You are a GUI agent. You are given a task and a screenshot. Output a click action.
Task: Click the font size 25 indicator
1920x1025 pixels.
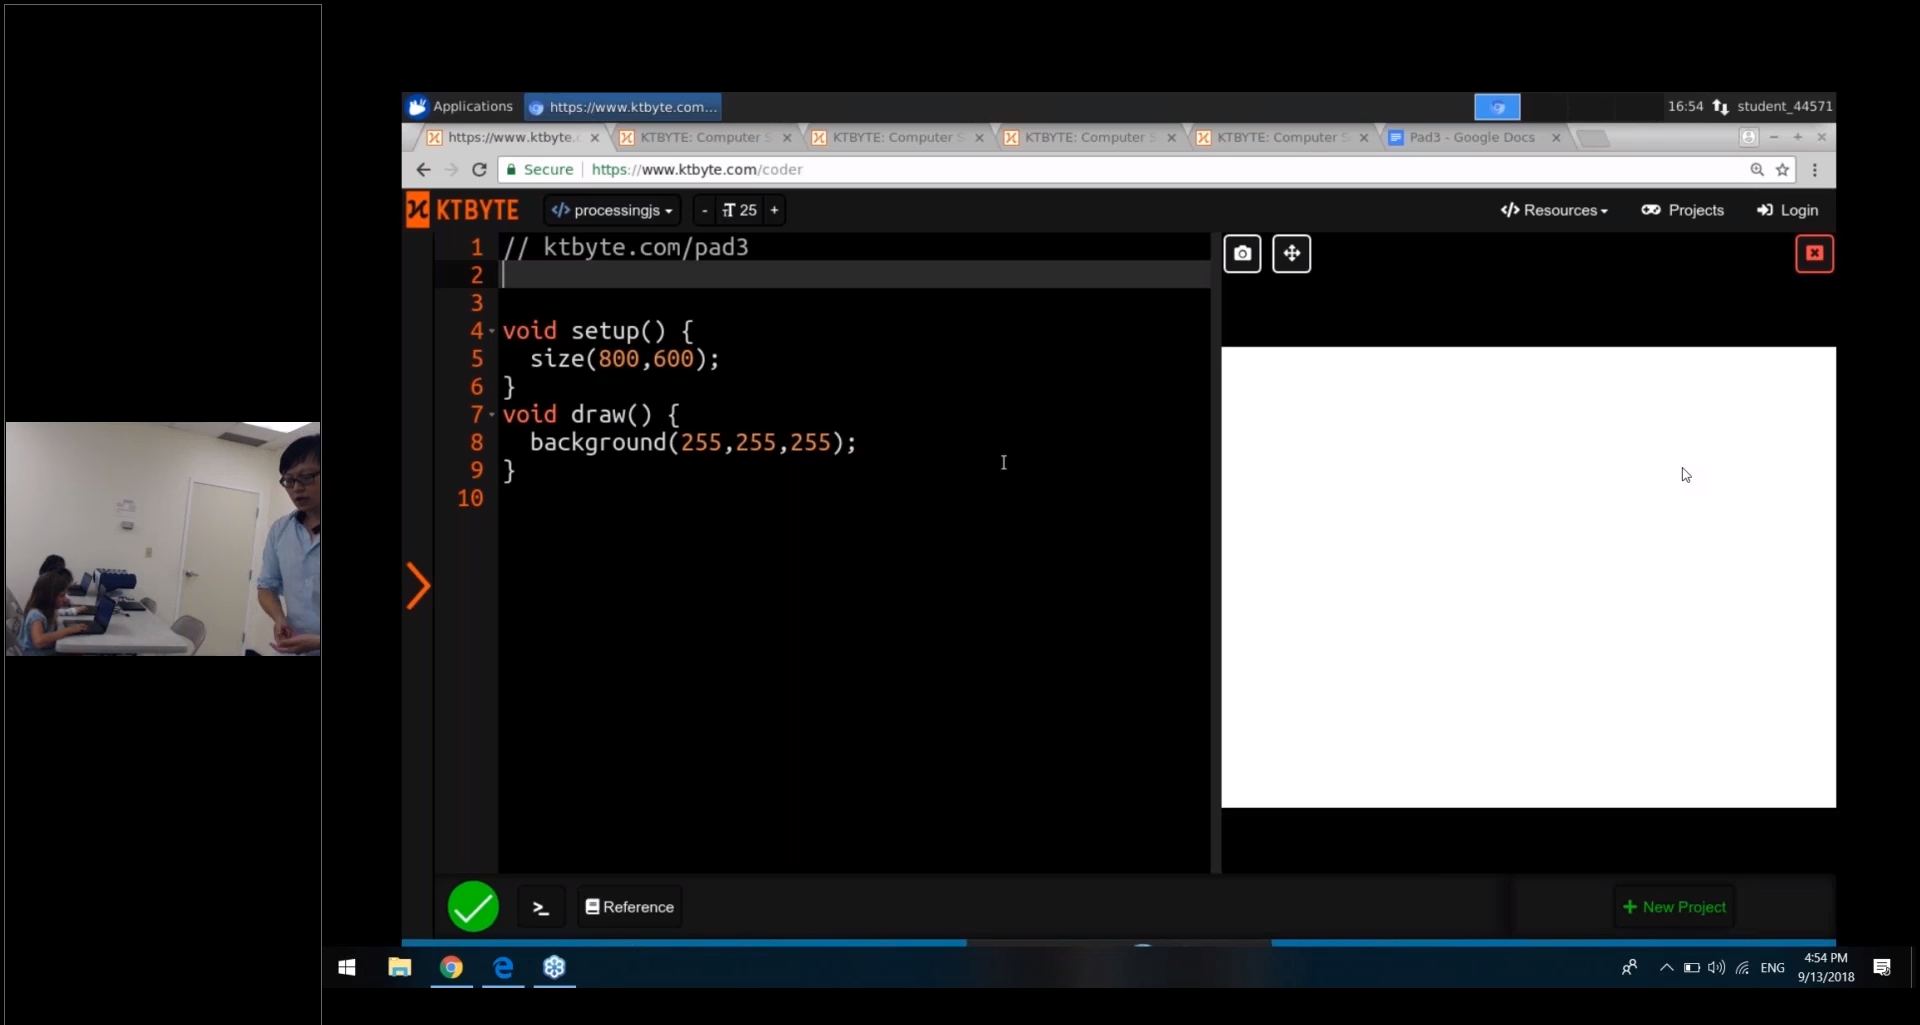pos(740,210)
